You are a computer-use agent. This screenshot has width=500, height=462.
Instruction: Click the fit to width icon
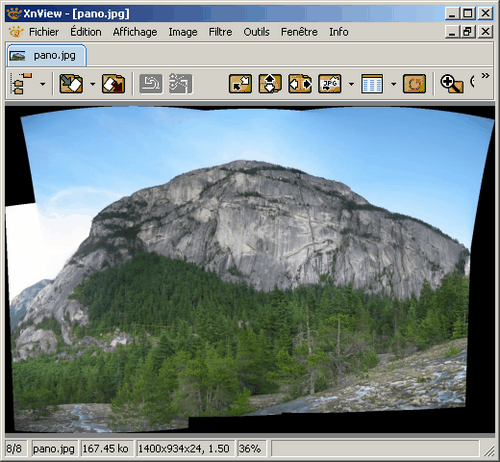[300, 84]
